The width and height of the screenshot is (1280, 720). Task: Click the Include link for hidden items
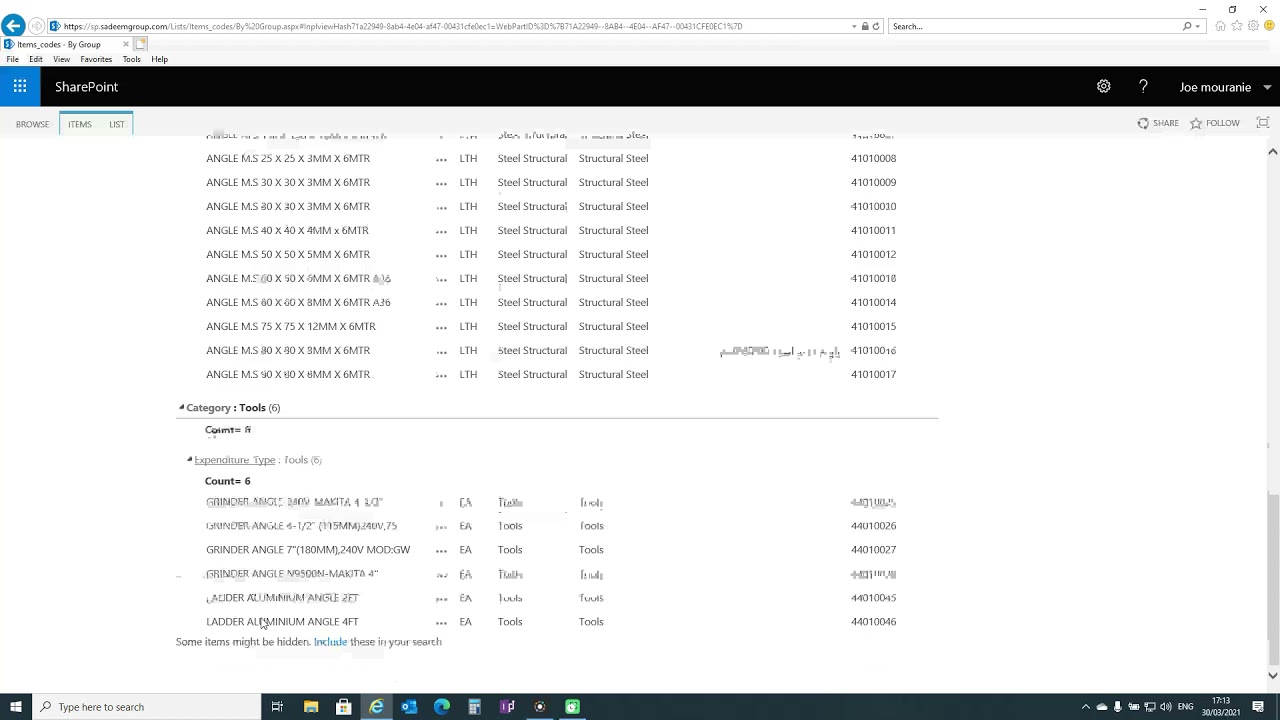330,642
